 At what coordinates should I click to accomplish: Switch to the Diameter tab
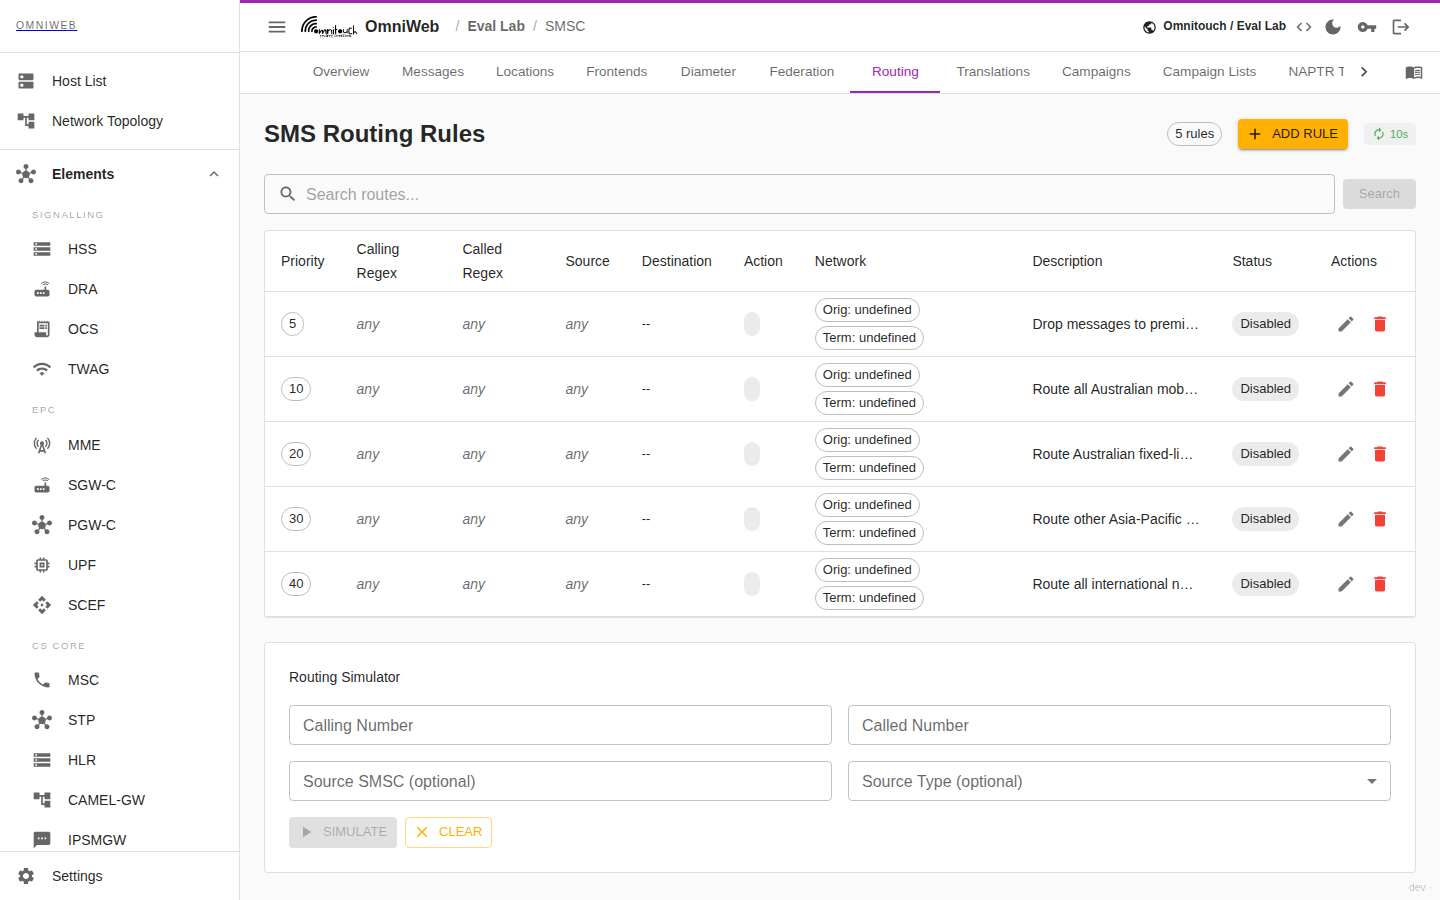[708, 72]
